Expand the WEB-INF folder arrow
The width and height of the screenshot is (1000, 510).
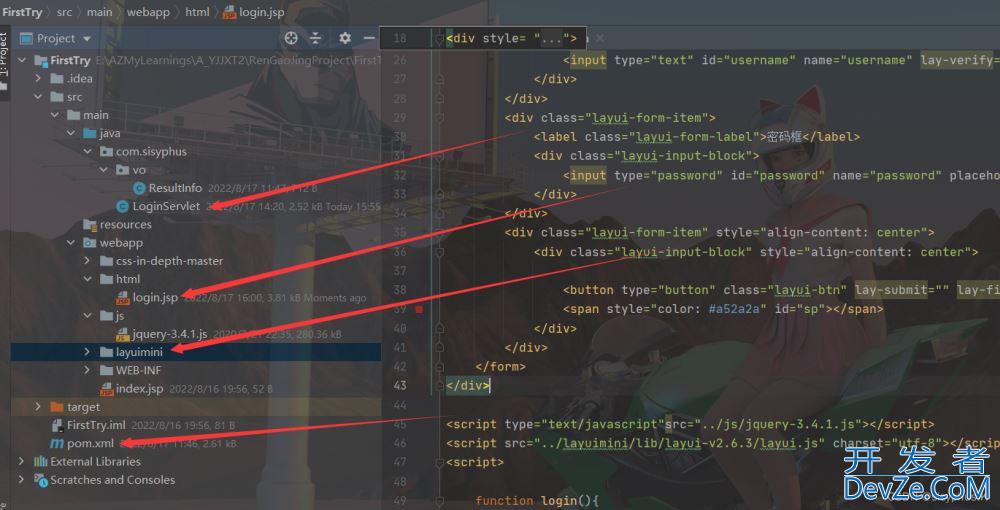87,370
